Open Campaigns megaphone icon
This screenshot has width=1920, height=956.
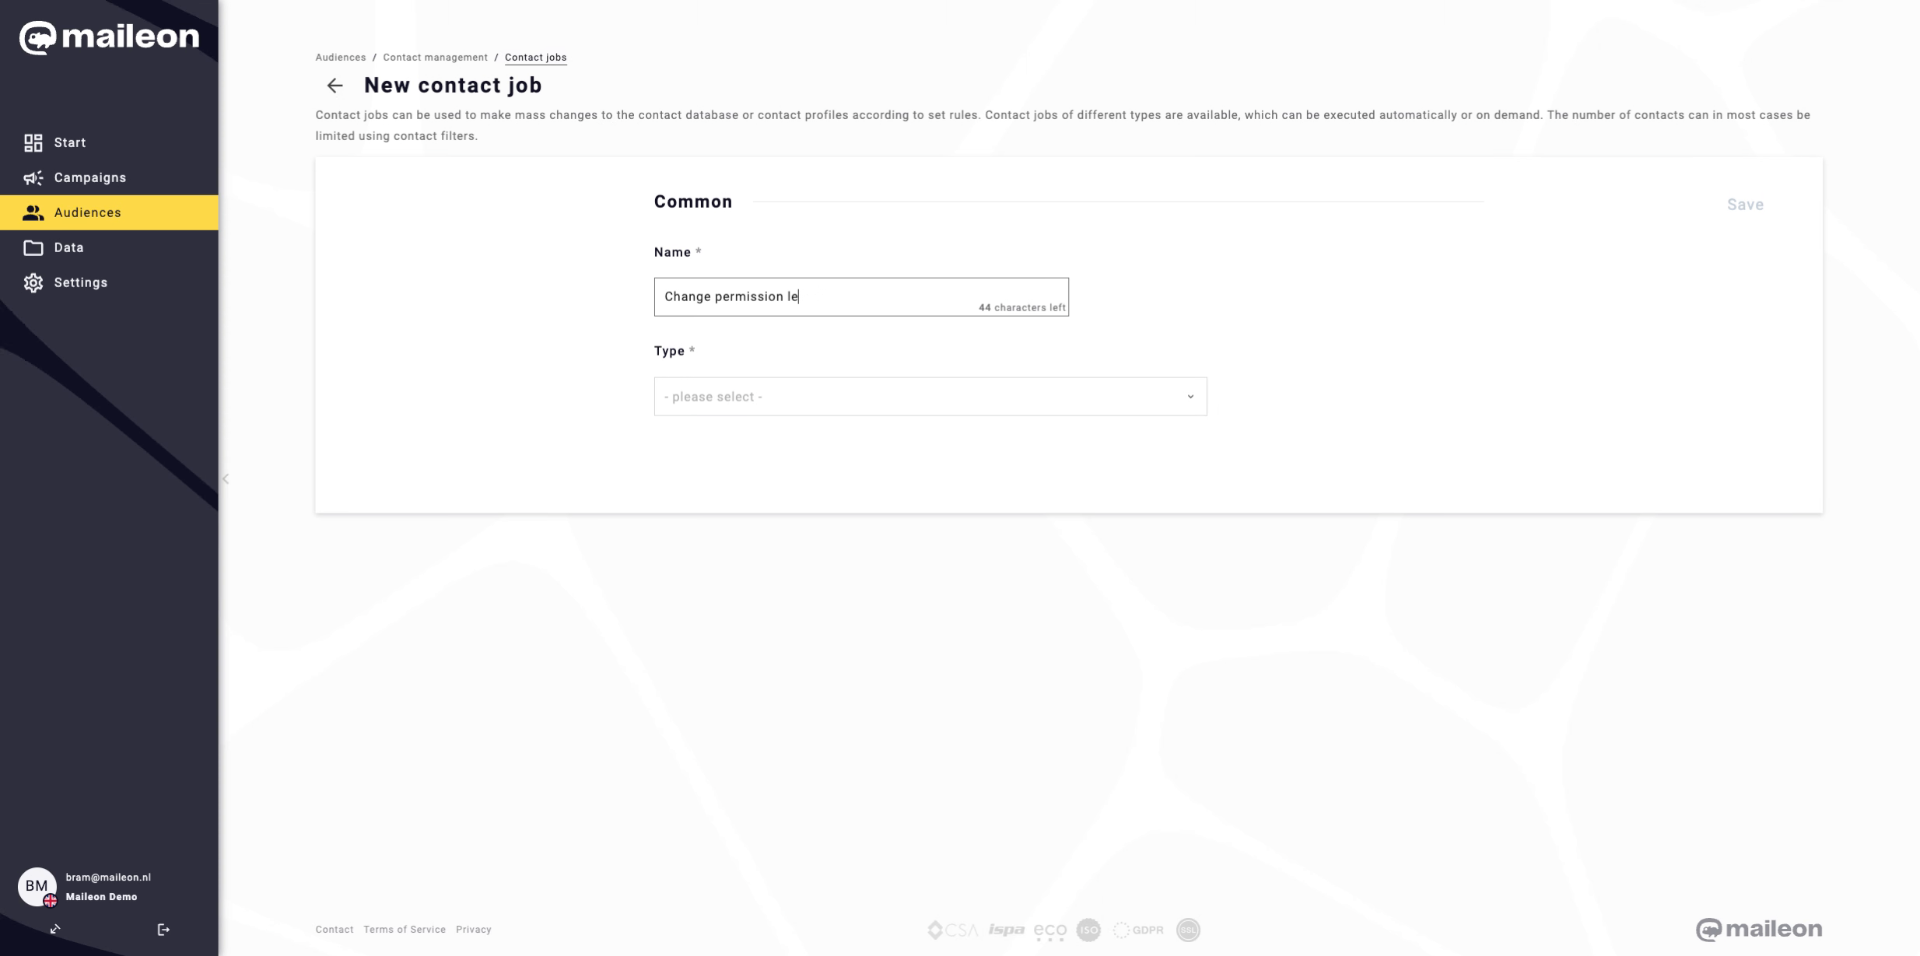33,178
